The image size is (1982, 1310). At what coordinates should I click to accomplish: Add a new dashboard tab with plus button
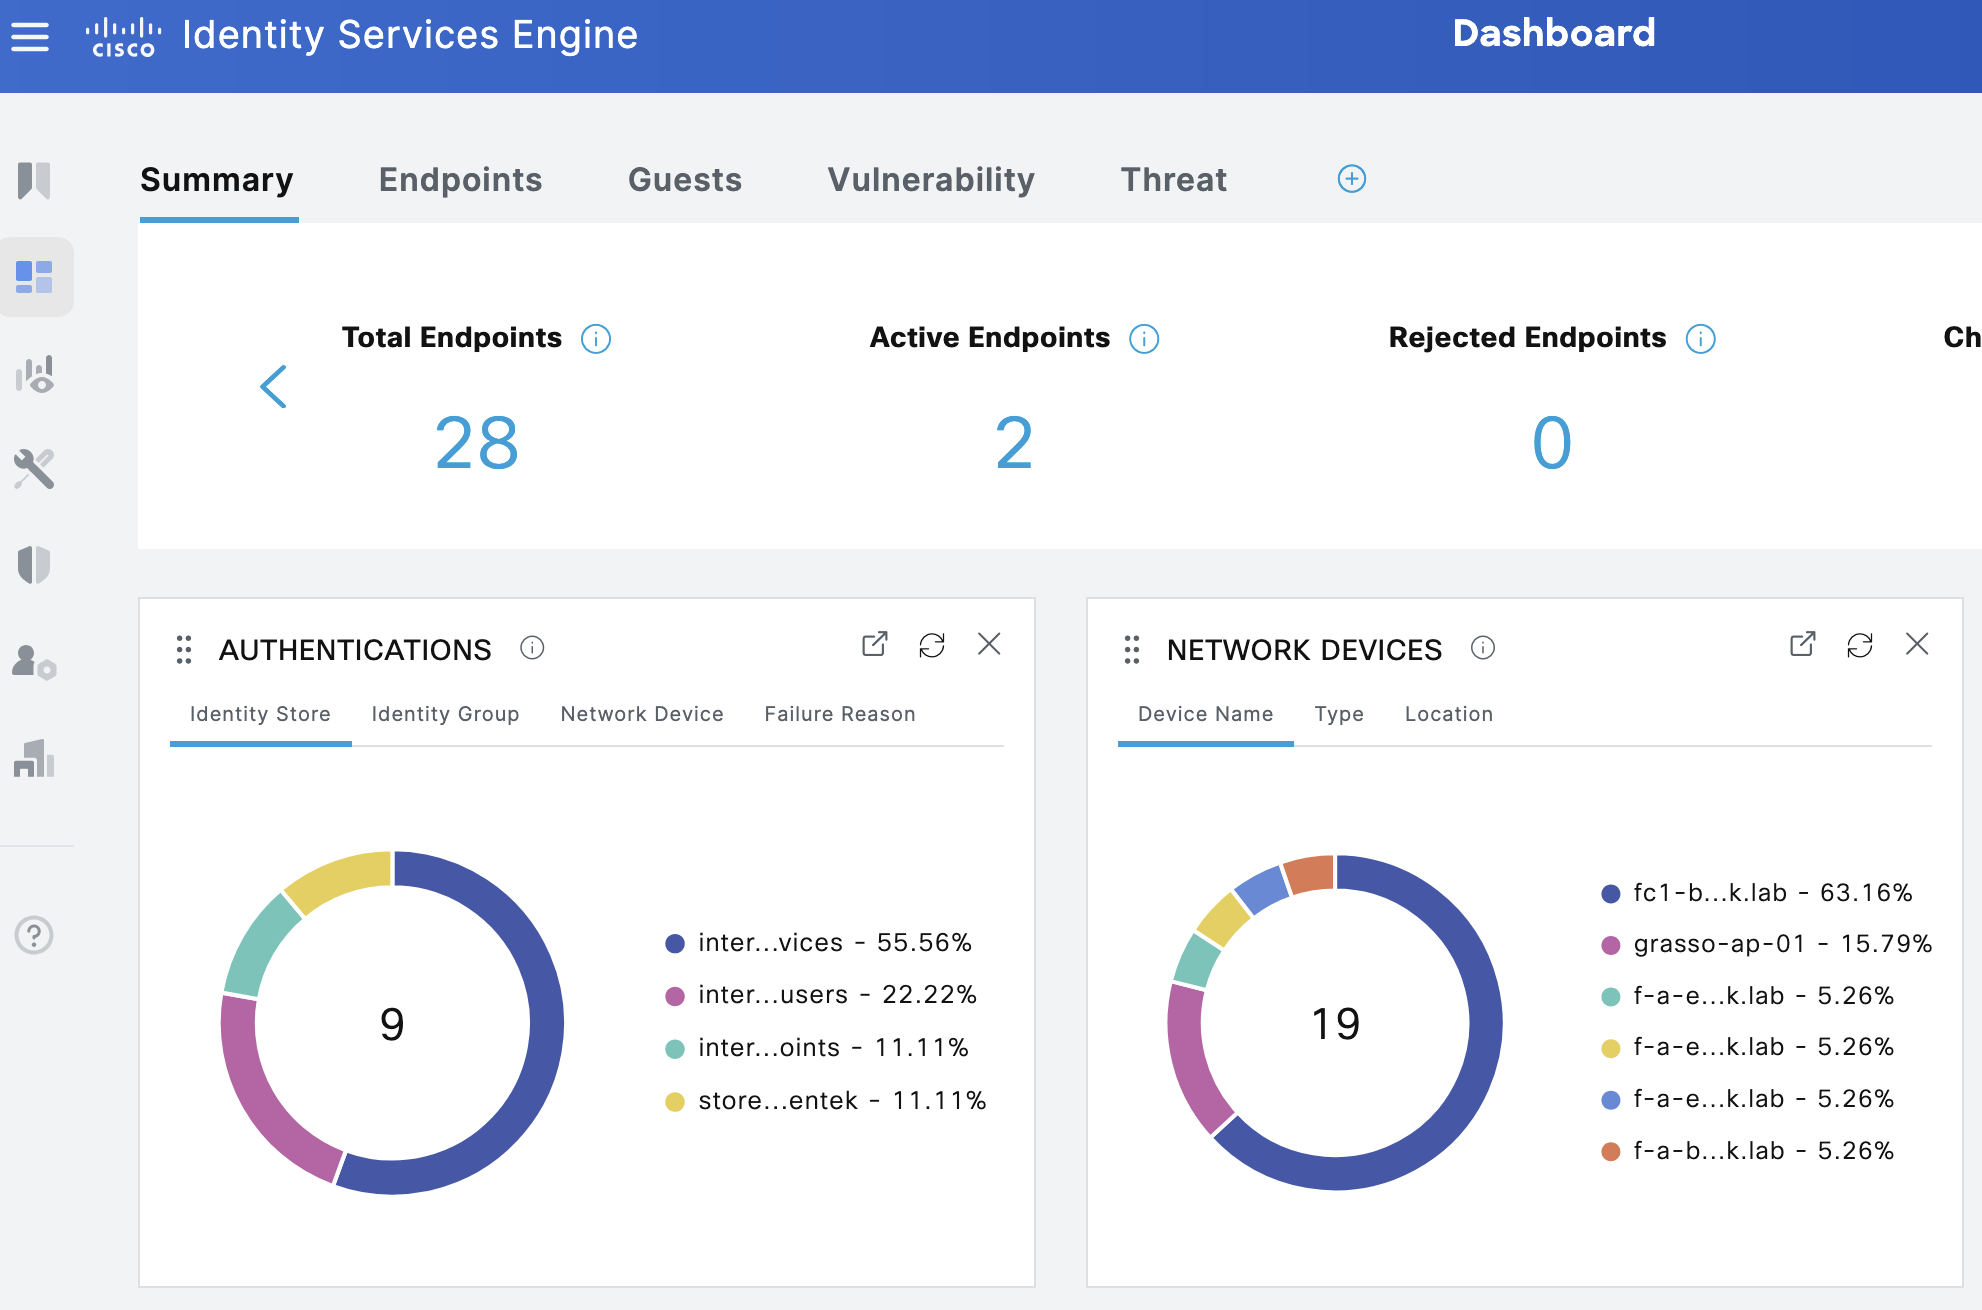tap(1351, 179)
